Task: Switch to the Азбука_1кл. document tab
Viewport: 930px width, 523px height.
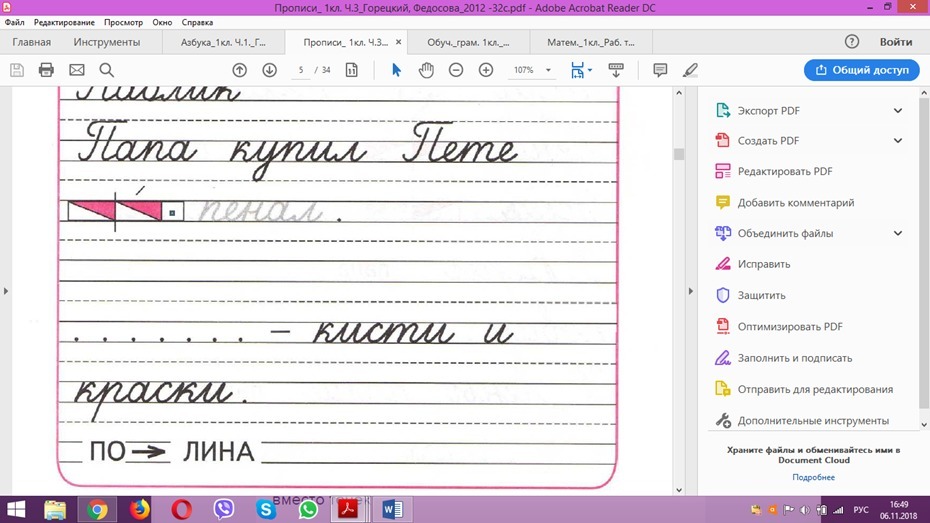Action: click(223, 43)
